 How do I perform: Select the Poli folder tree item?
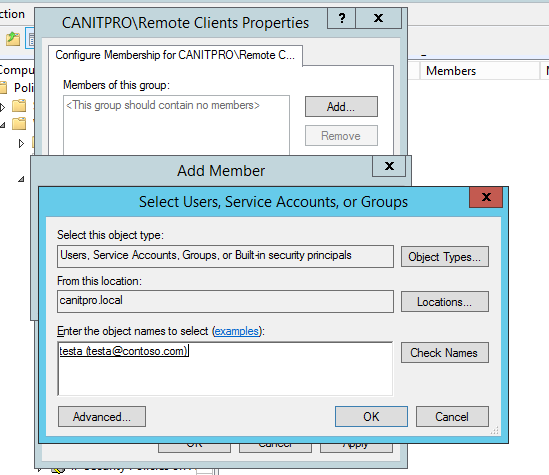tap(23, 88)
